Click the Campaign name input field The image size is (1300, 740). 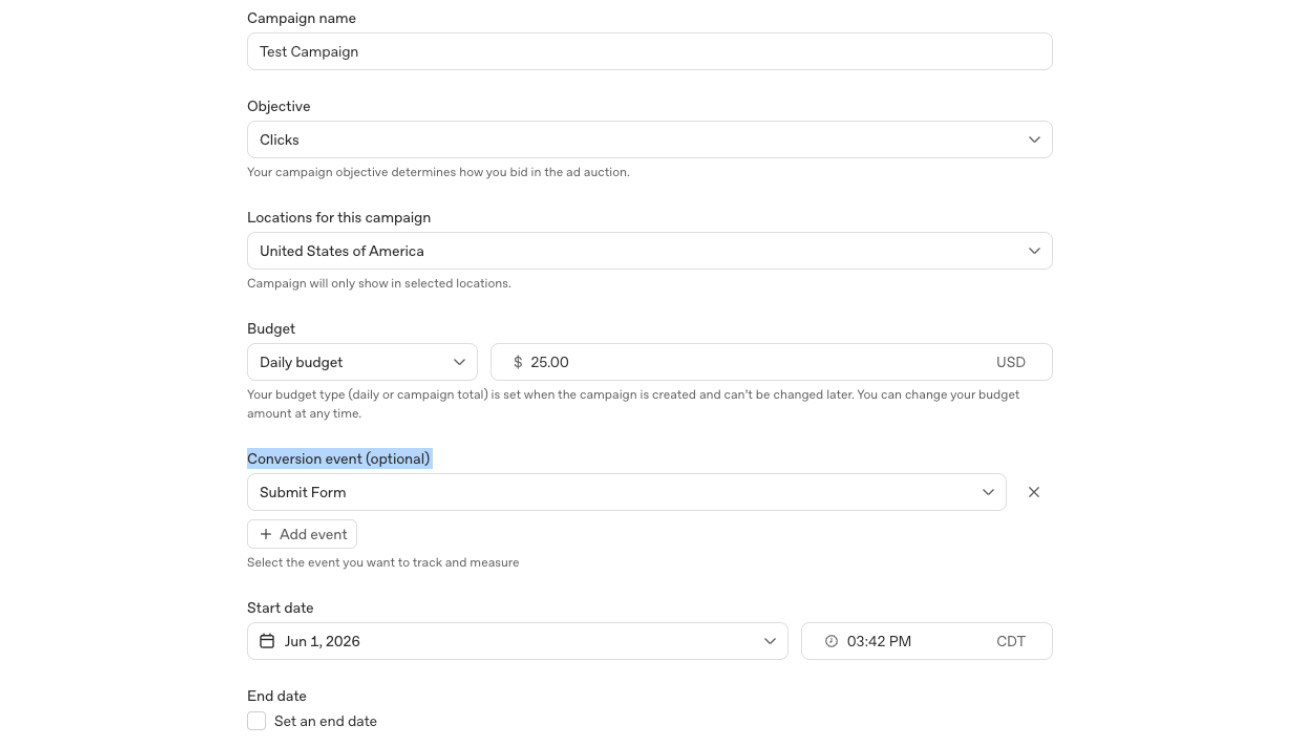[x=649, y=51]
